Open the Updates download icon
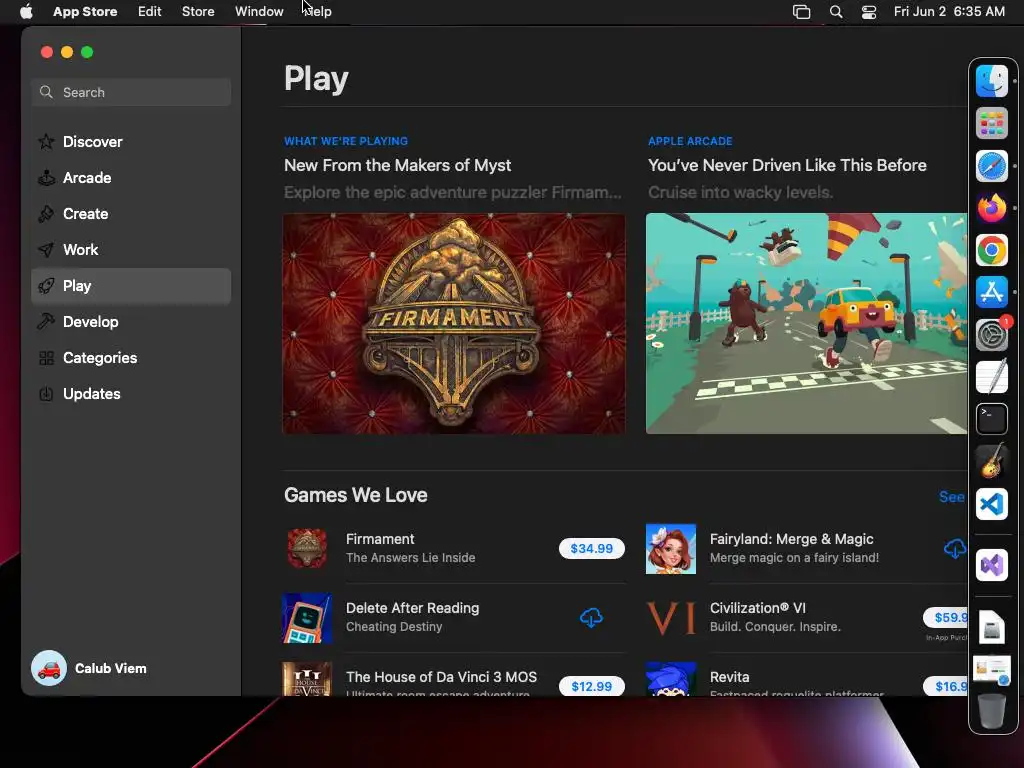 coord(46,394)
